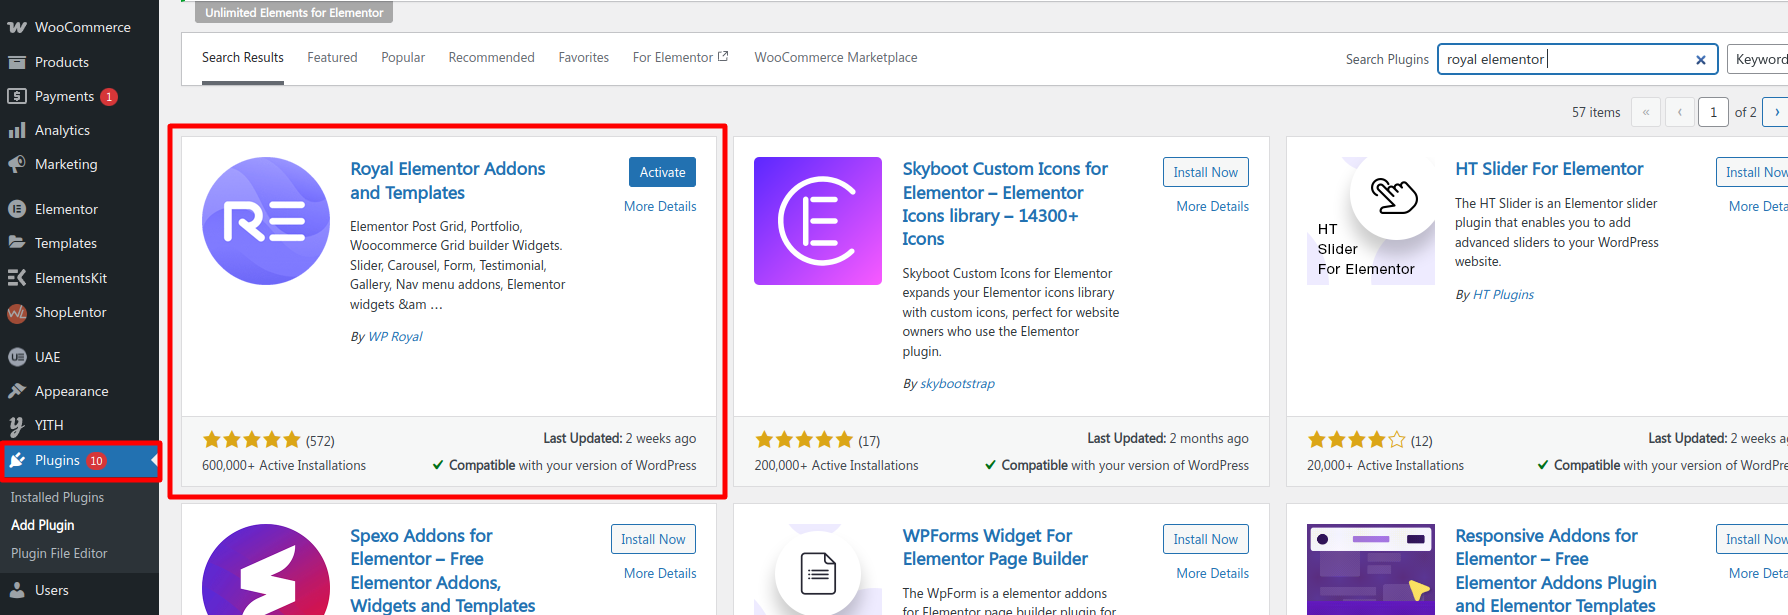Open More Details for Royal Elementor Addons

coord(660,206)
